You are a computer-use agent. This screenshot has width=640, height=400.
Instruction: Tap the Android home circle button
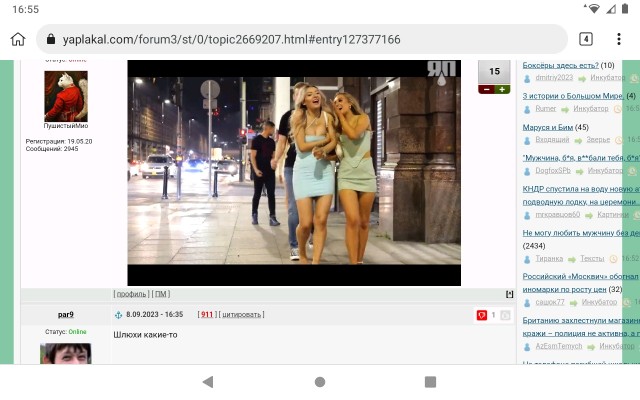pos(320,382)
